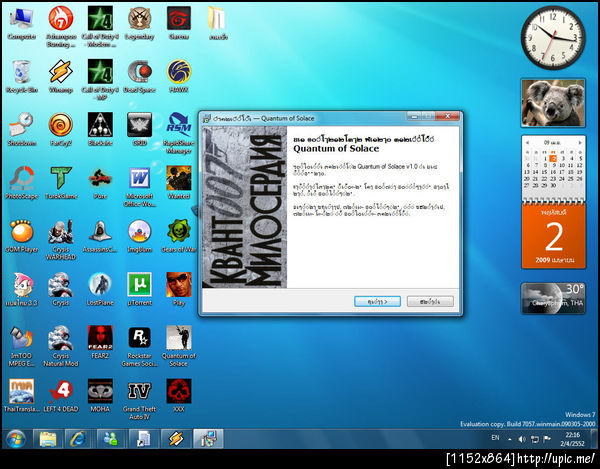The height and width of the screenshot is (469, 600).
Task: Open Rockstar Games Social Club icon
Action: 140,346
